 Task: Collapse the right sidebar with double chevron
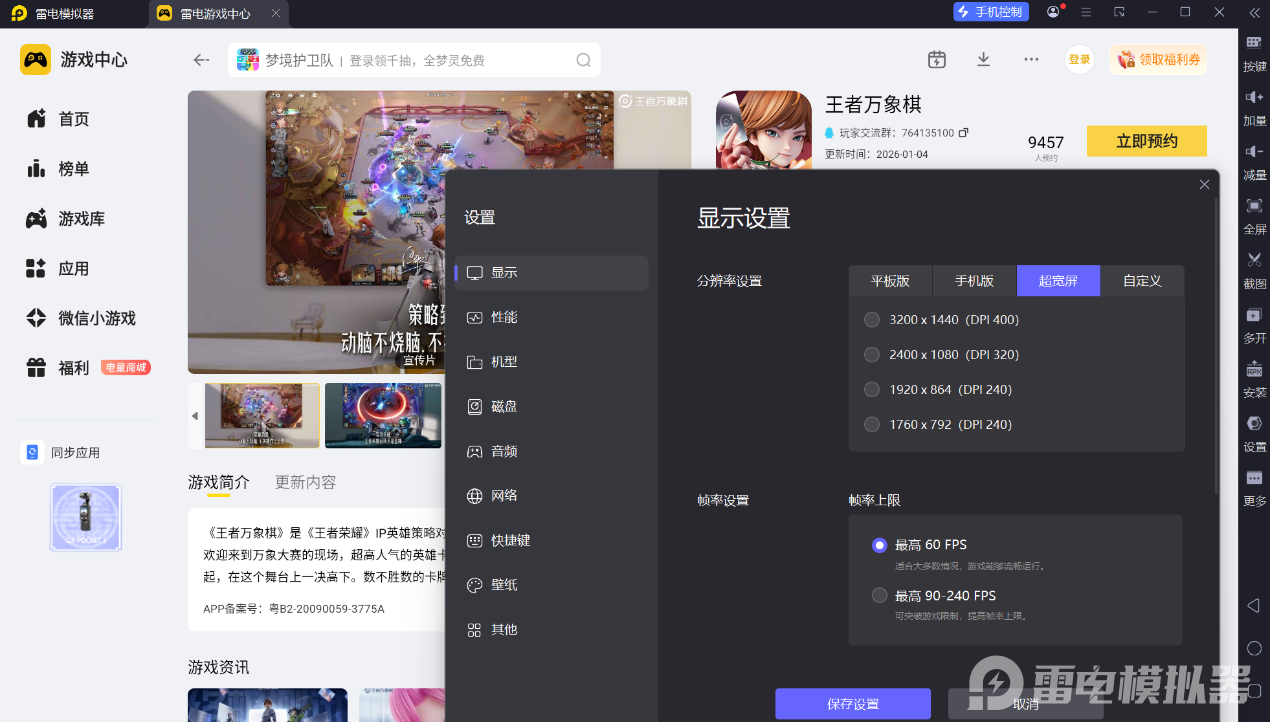point(1254,13)
